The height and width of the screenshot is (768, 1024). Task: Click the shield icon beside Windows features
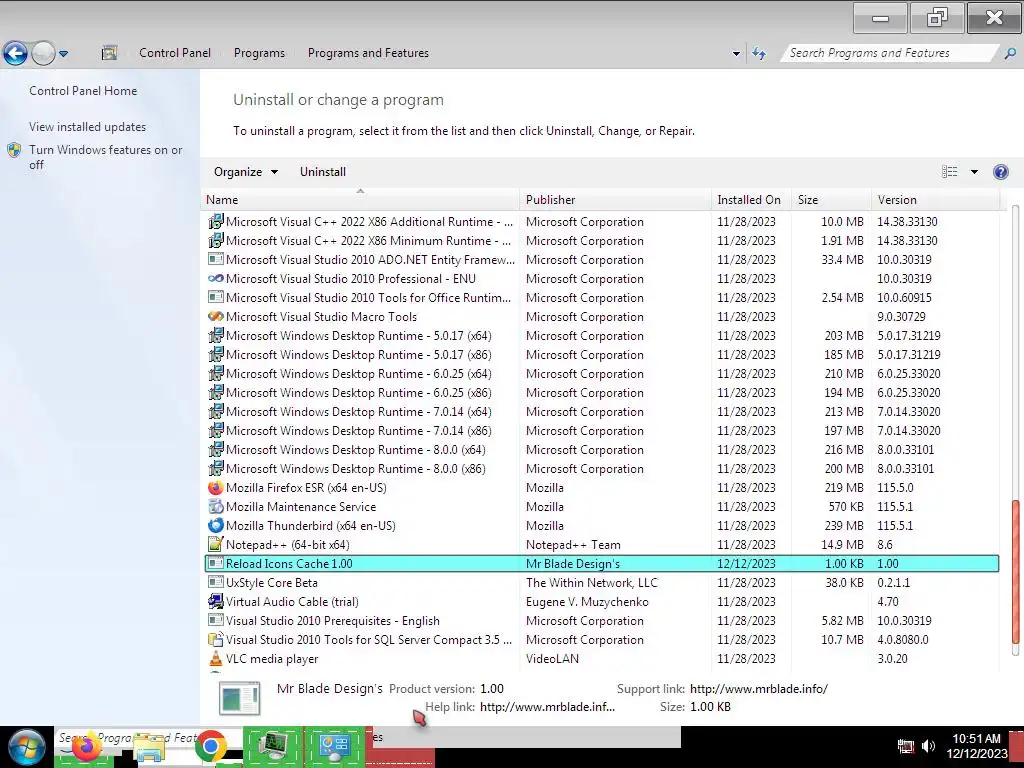[x=14, y=150]
